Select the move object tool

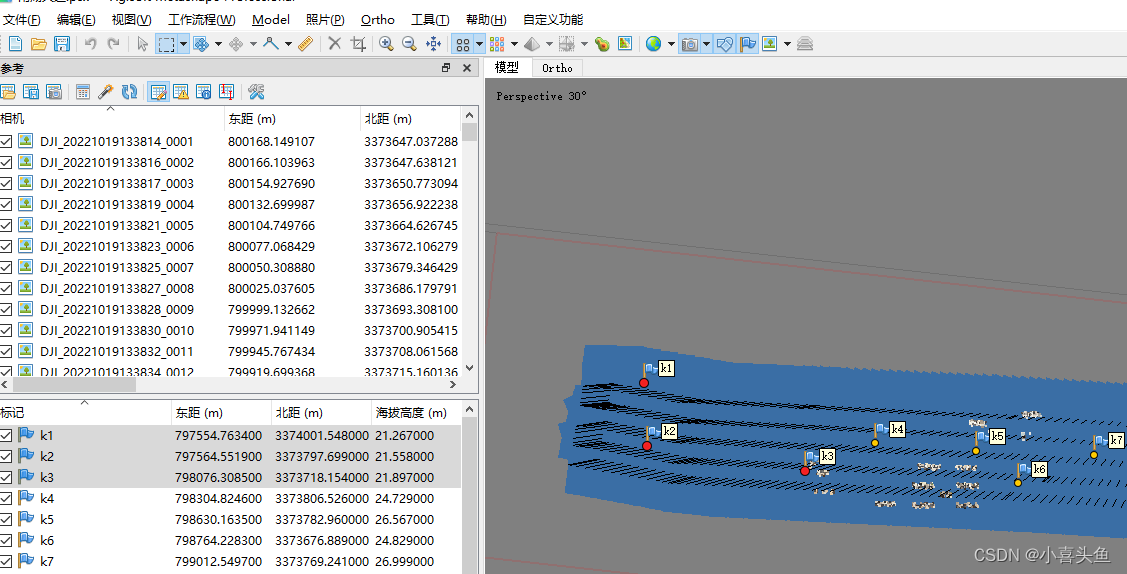point(236,45)
